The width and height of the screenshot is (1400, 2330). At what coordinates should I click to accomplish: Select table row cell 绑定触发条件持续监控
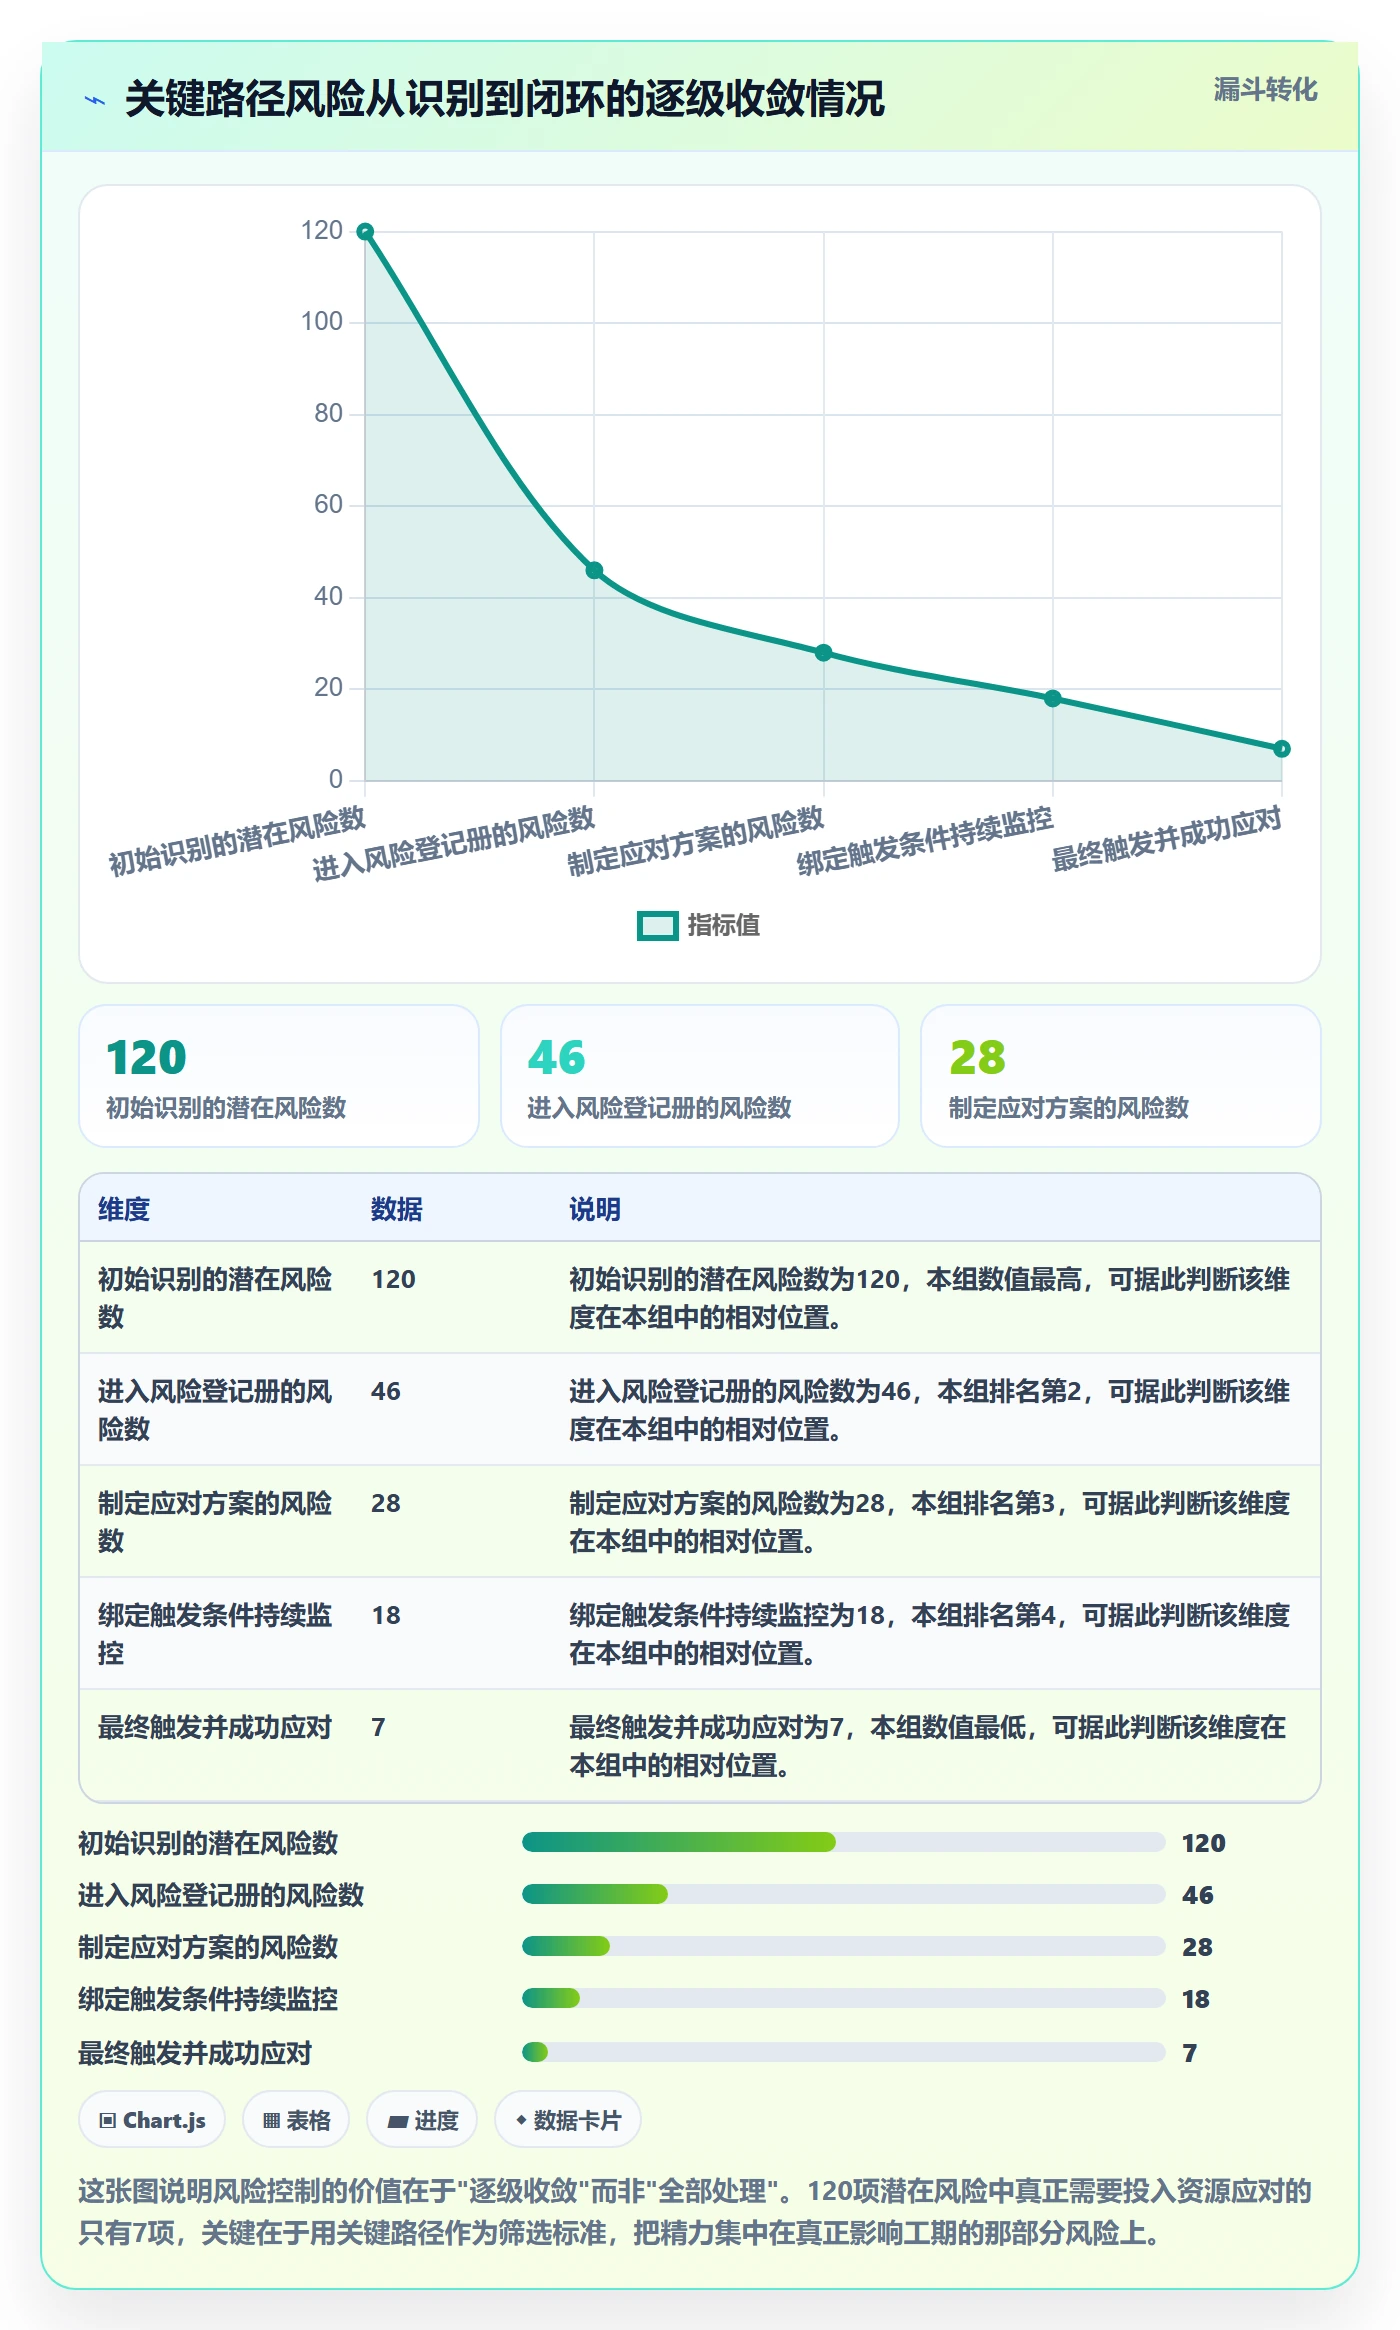pos(215,1634)
